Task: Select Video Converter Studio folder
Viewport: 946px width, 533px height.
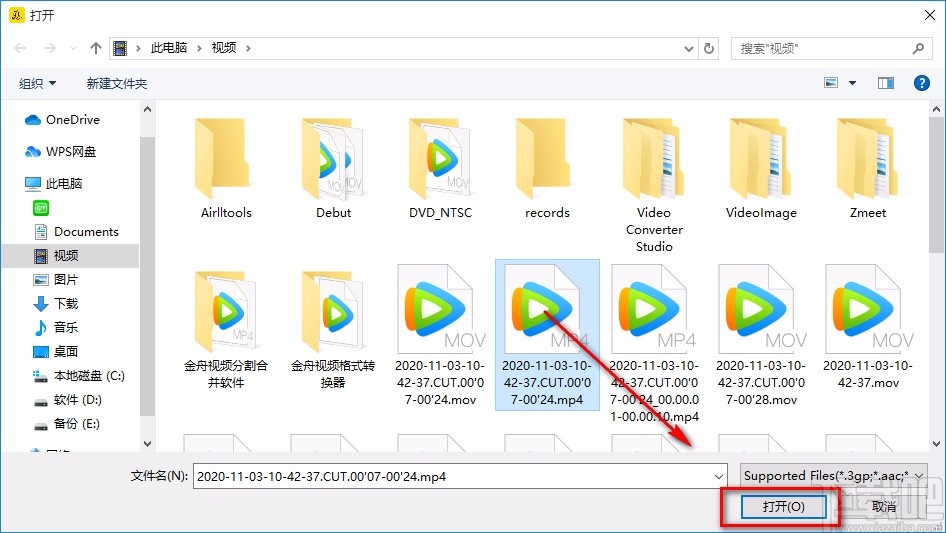Action: pos(654,185)
